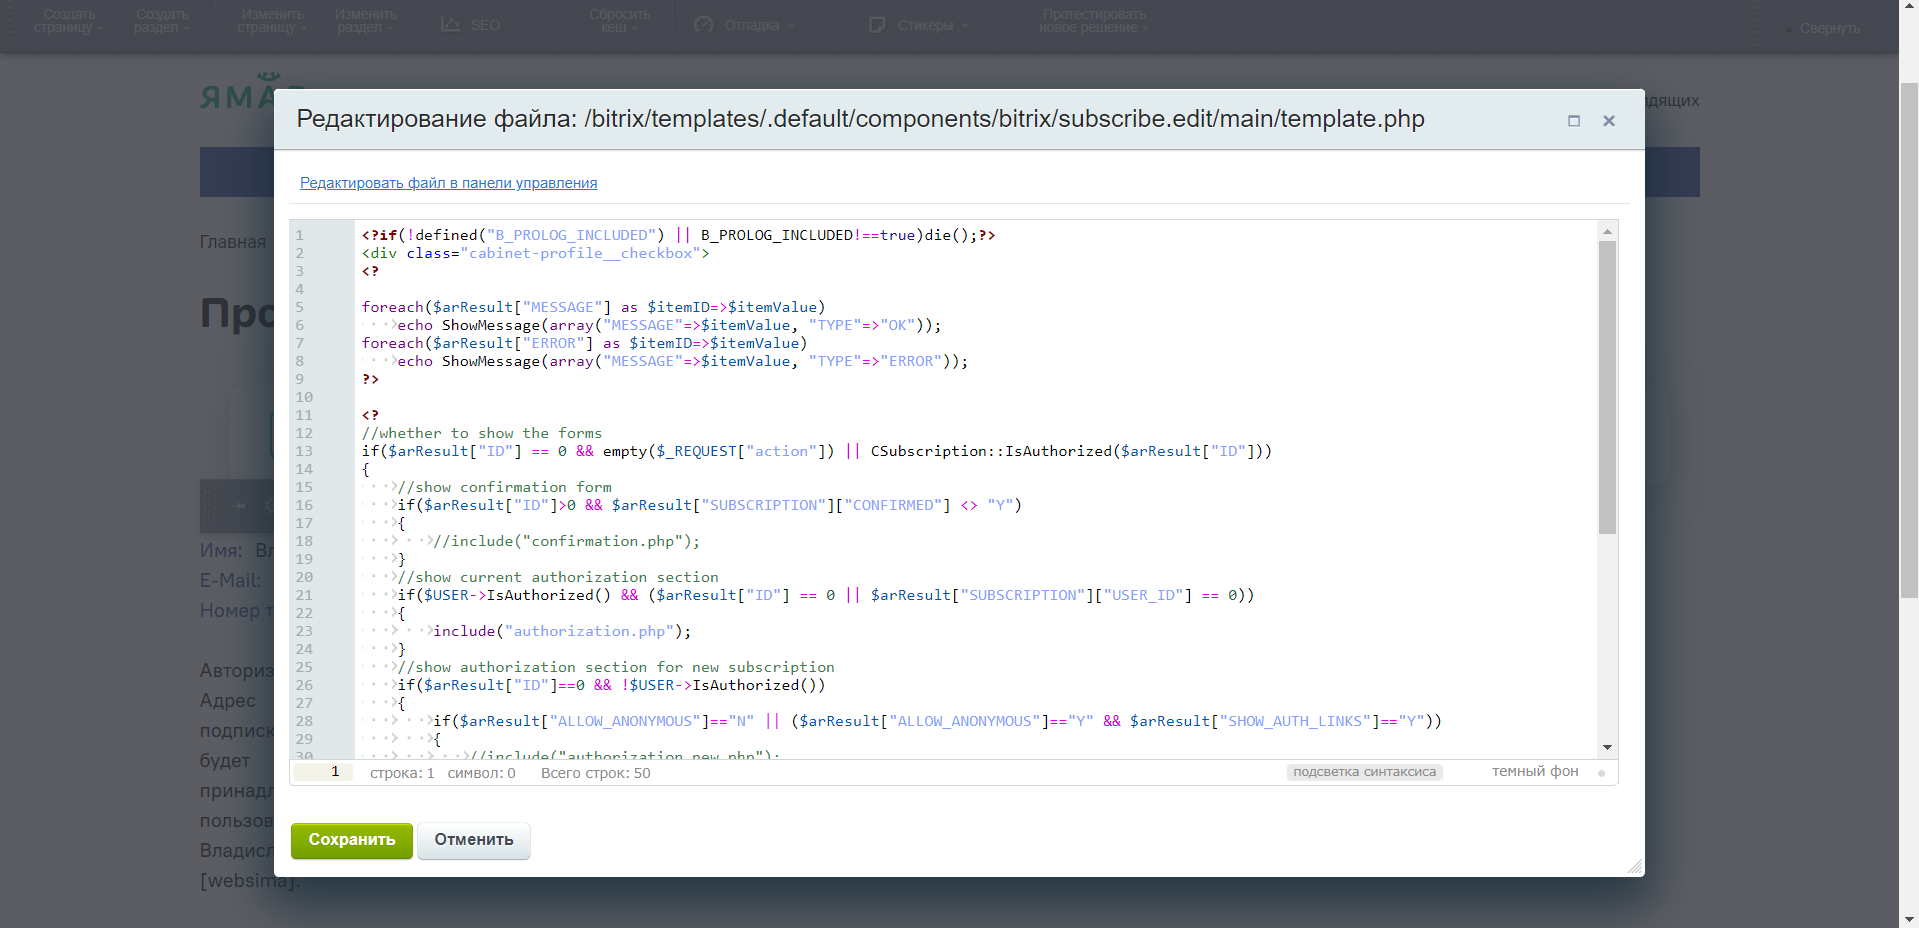Image resolution: width=1919 pixels, height=928 pixels.
Task: Toggle темный фон dark background
Action: tap(1535, 772)
